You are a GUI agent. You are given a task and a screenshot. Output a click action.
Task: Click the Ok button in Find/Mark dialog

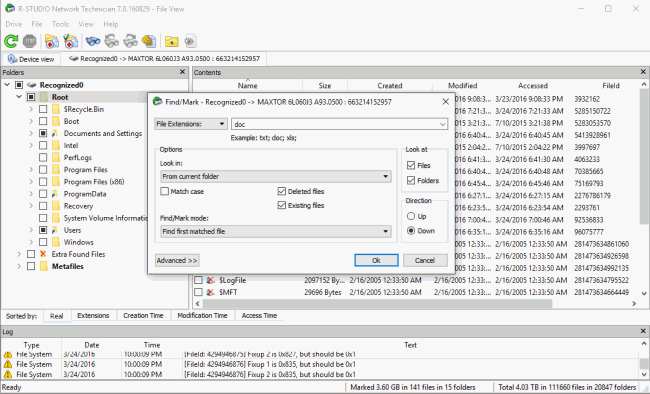click(376, 260)
